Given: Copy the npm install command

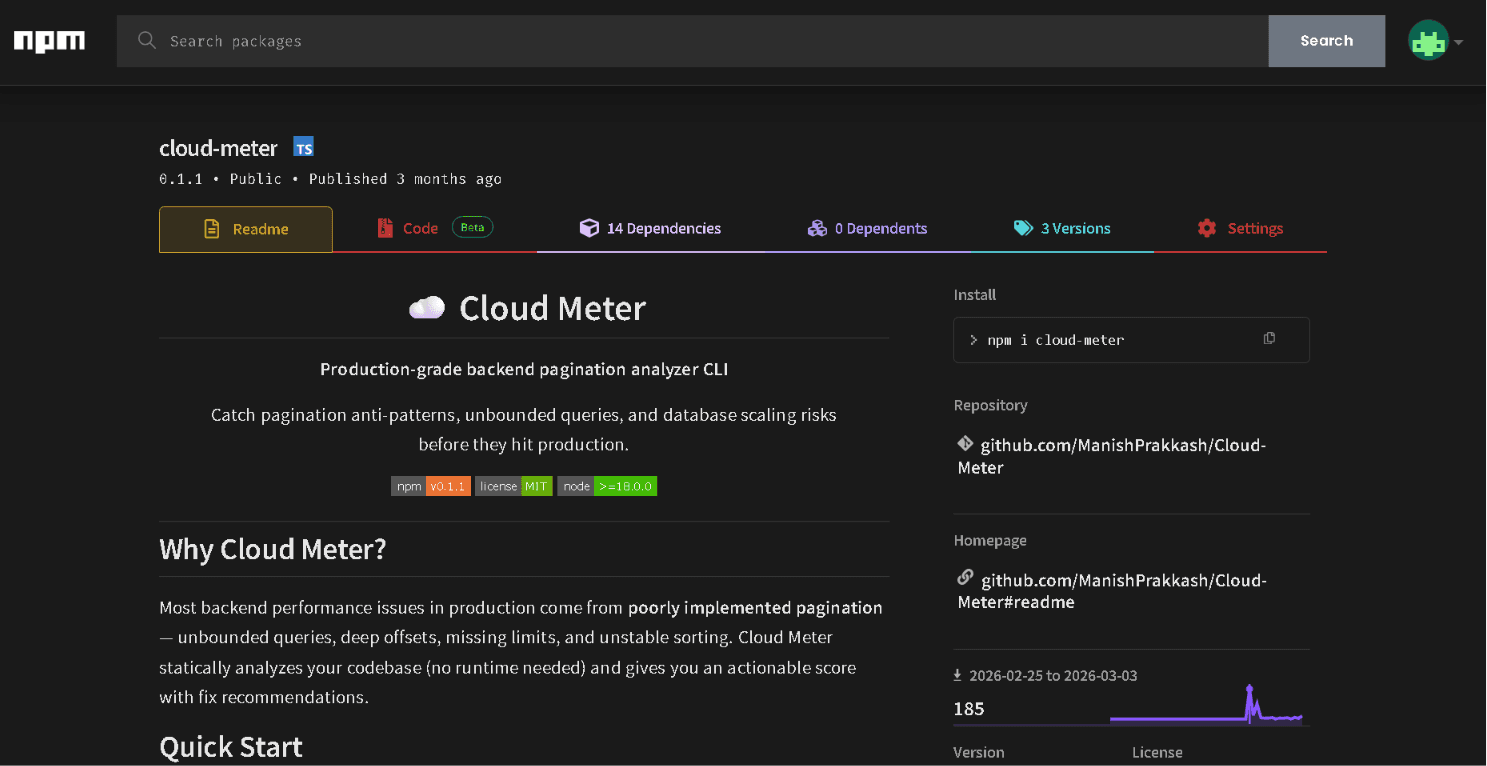Looking at the screenshot, I should (x=1269, y=339).
